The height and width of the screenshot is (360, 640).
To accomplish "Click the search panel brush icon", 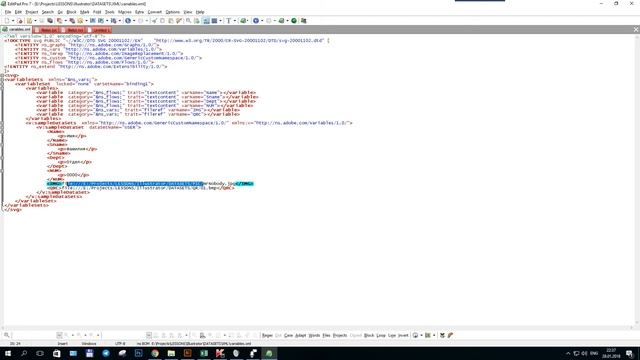I will 450,336.
